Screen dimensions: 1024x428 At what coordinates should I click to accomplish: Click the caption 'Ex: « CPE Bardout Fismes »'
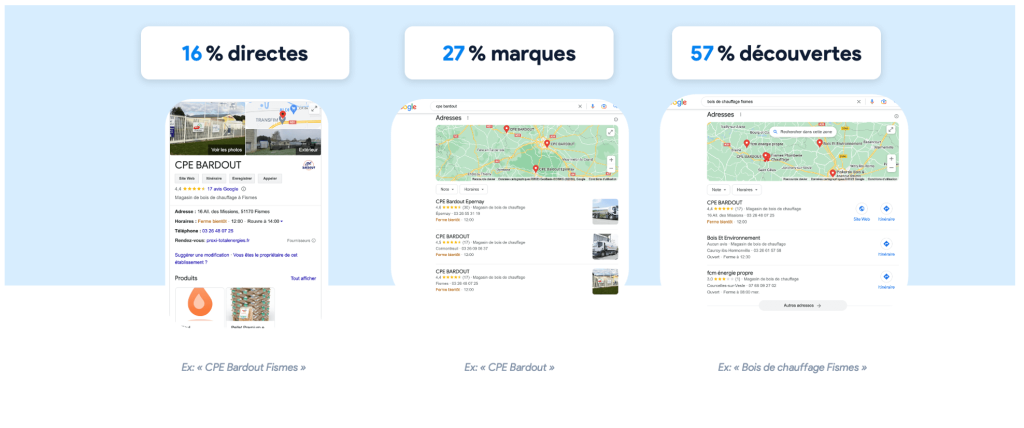[x=244, y=367]
